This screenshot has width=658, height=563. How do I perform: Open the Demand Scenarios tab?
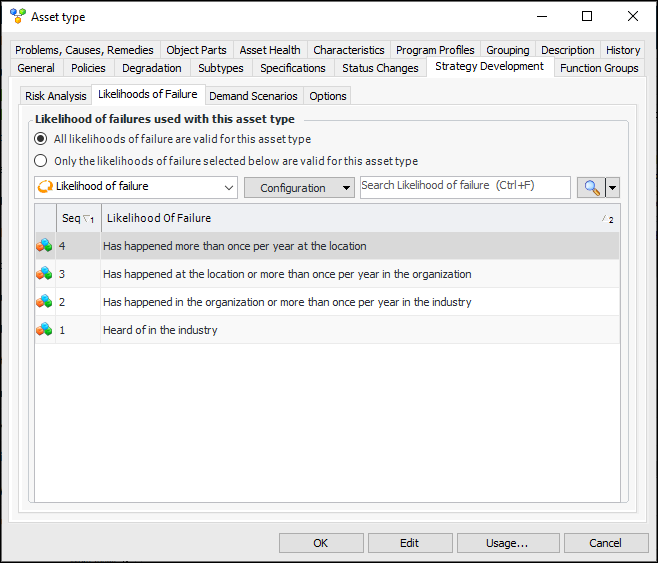coord(253,96)
